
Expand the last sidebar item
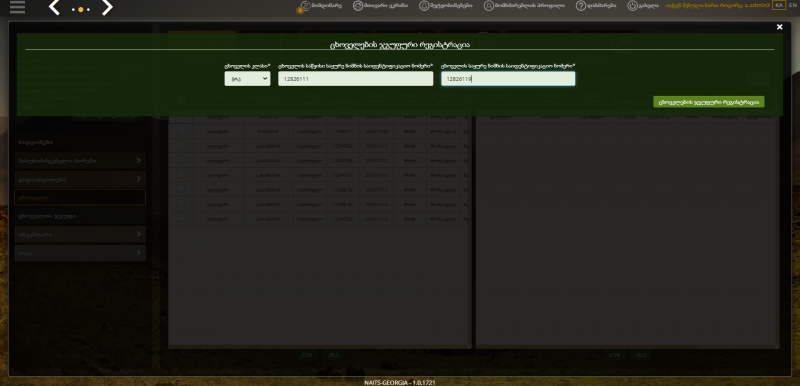80,253
